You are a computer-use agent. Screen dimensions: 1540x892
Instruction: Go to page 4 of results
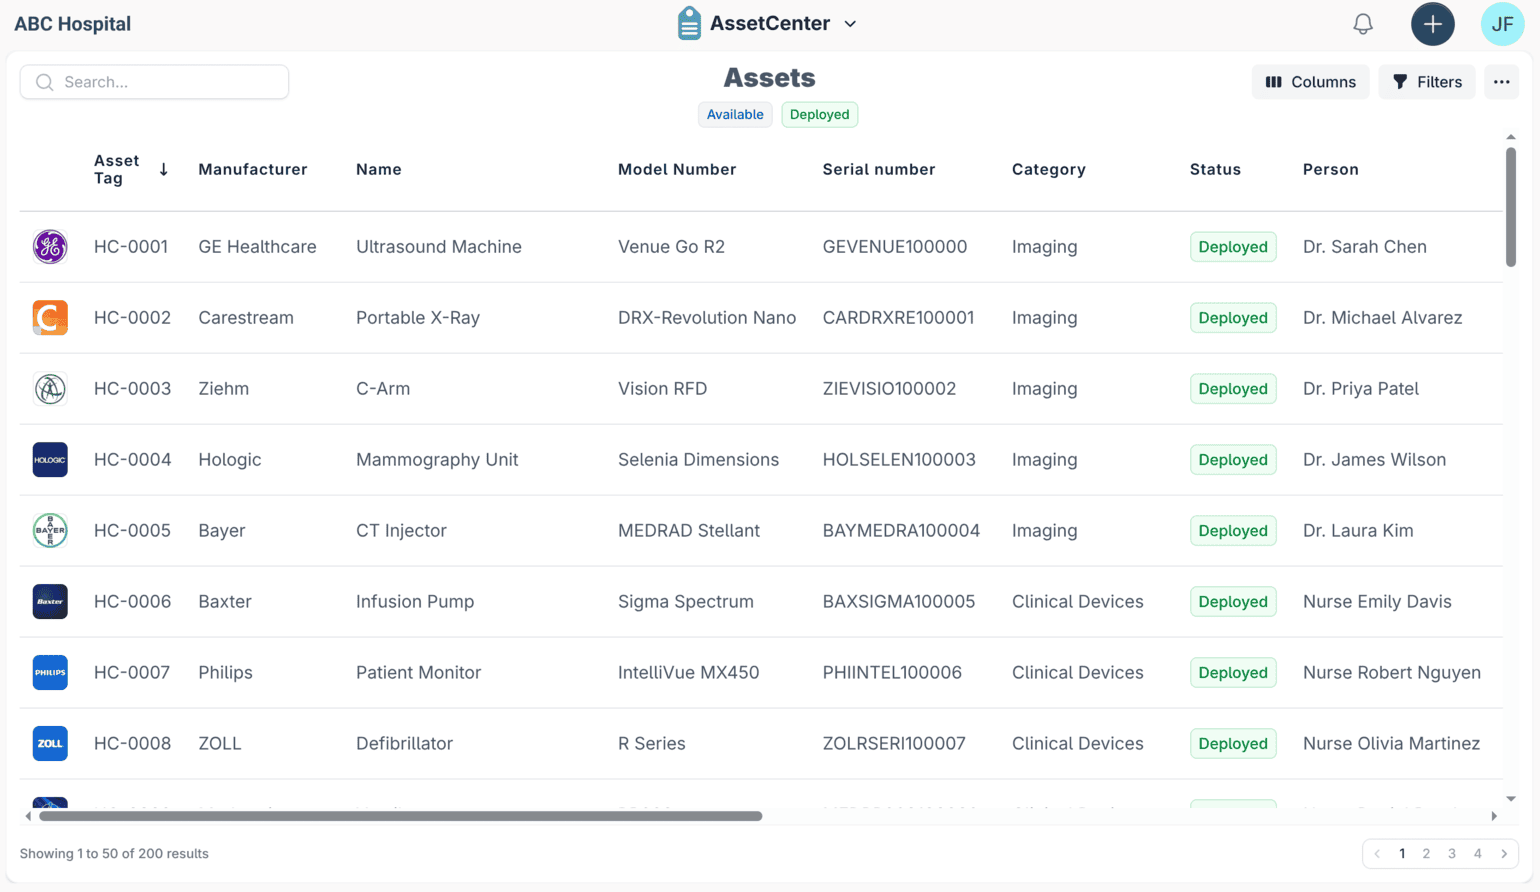point(1478,854)
